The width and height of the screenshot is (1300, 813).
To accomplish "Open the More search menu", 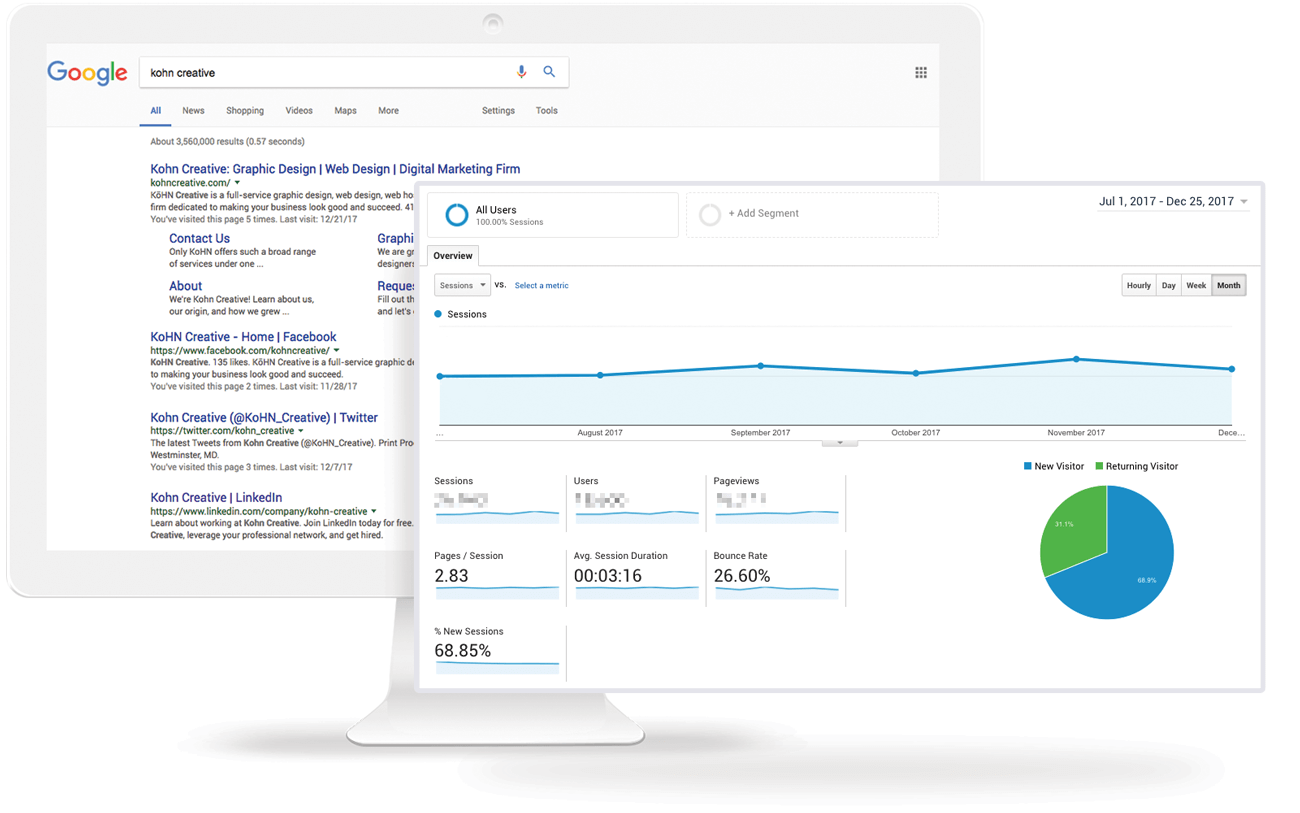I will [x=388, y=111].
